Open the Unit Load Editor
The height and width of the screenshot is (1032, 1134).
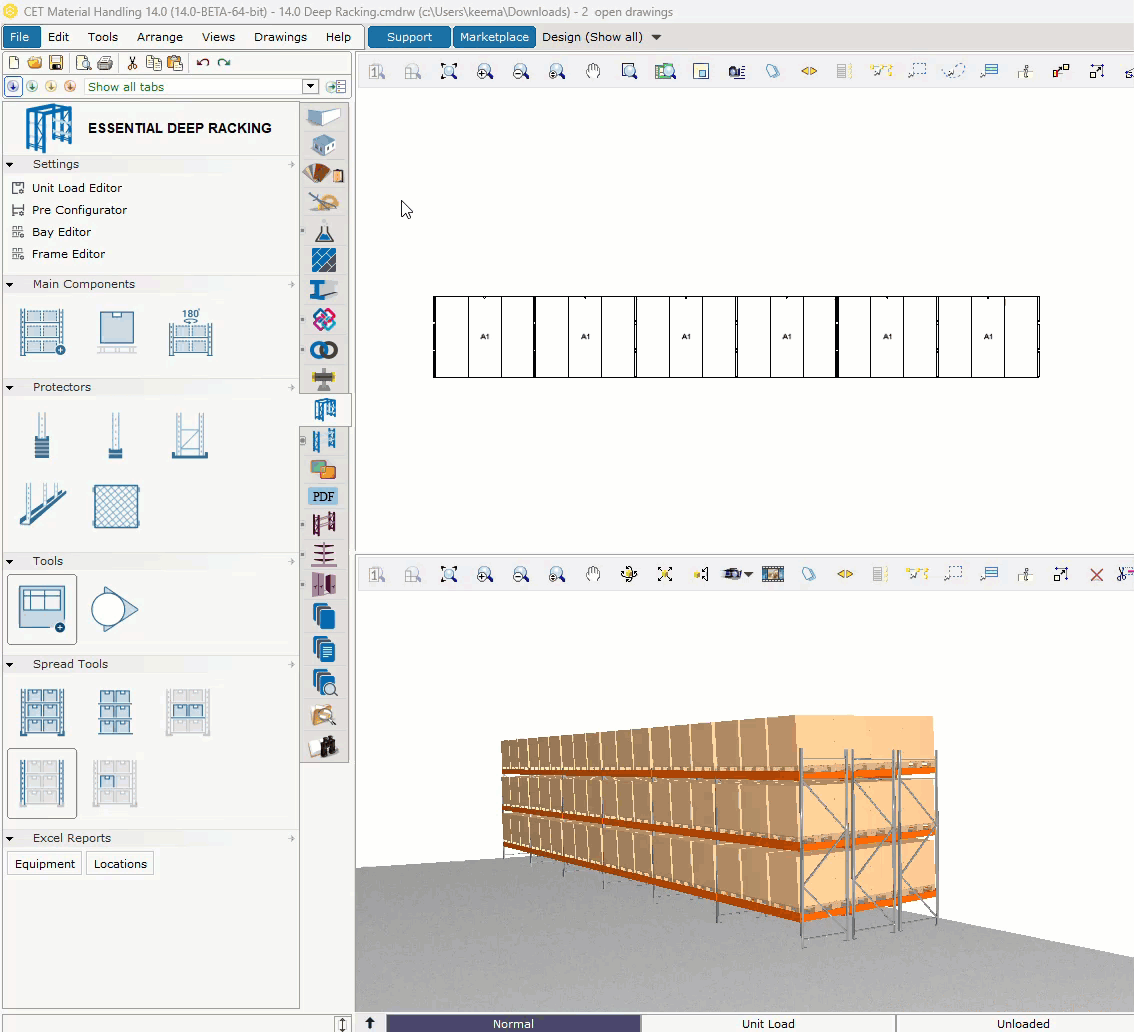(x=77, y=188)
